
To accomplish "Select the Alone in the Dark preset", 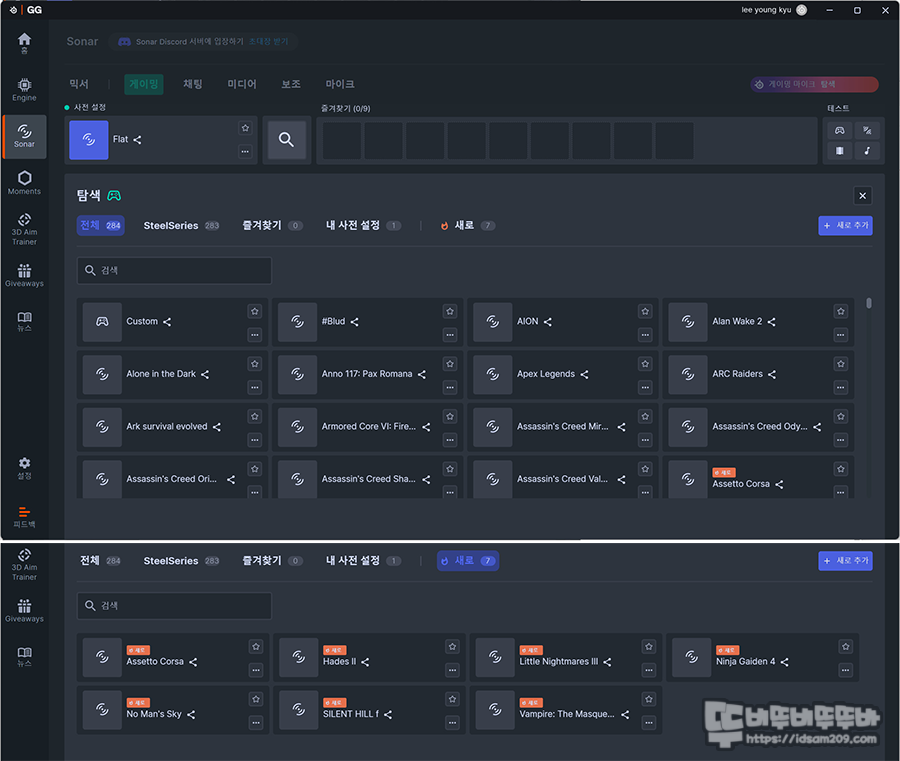I will (x=172, y=374).
